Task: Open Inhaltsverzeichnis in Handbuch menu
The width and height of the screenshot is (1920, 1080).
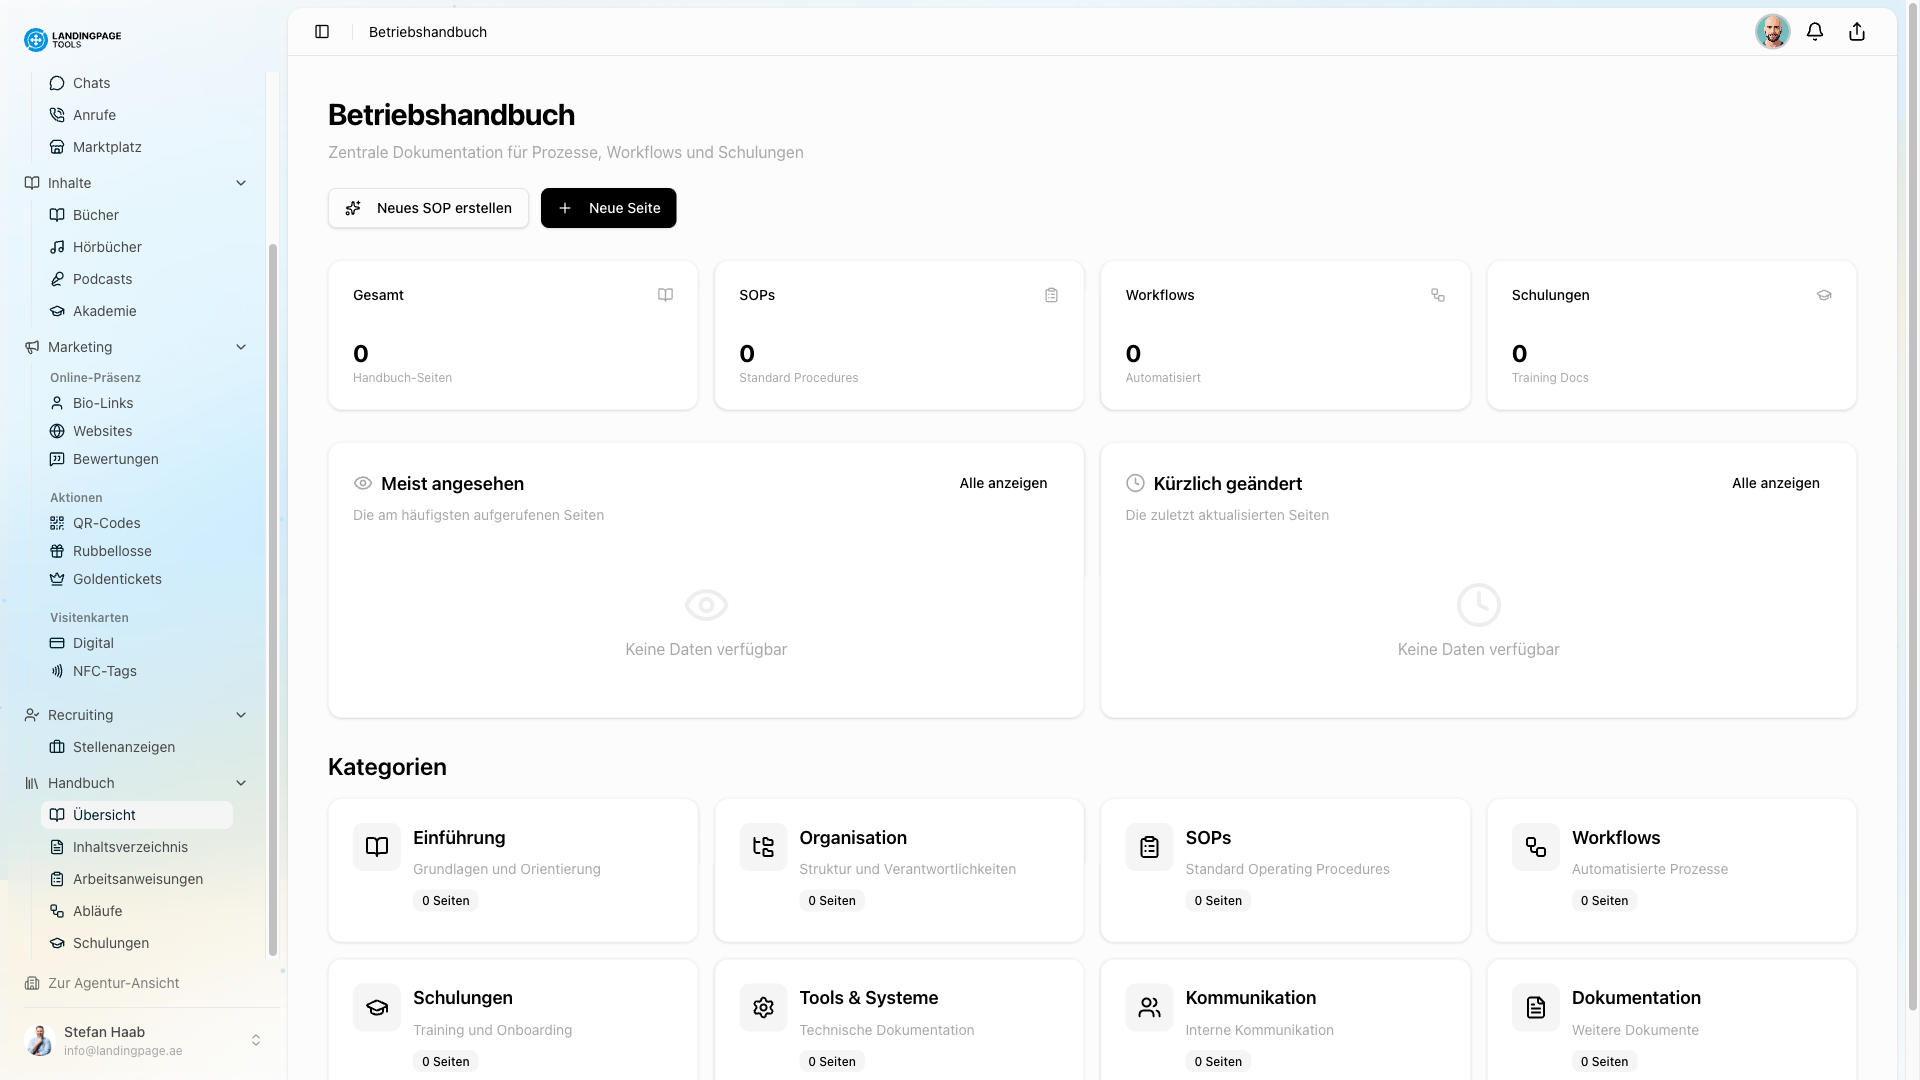Action: (130, 847)
